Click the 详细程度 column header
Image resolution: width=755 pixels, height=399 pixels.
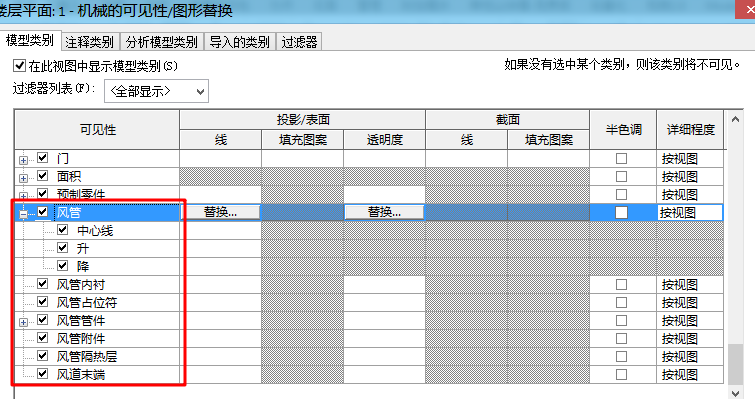point(690,129)
